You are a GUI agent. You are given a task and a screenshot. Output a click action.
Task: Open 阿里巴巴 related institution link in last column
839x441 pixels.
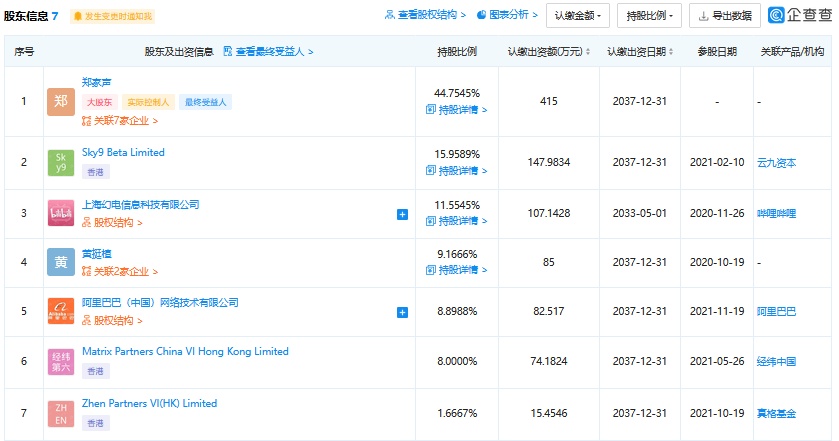[x=776, y=311]
